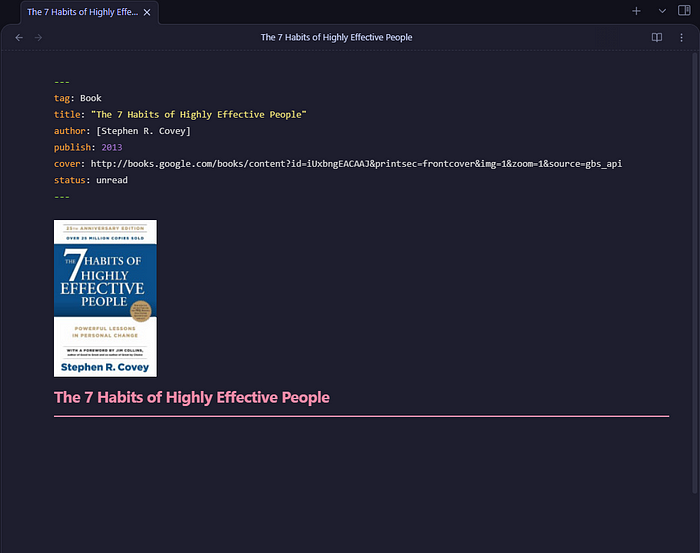Image resolution: width=700 pixels, height=553 pixels.
Task: Click the vertical scrollbar on right edge
Action: [x=695, y=272]
